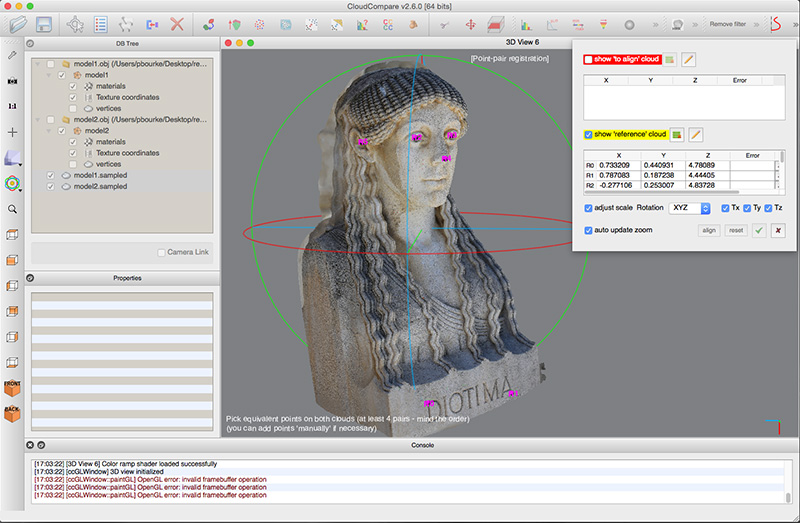The image size is (800, 523).
Task: Collapse the model1 mesh node
Action: (49, 76)
